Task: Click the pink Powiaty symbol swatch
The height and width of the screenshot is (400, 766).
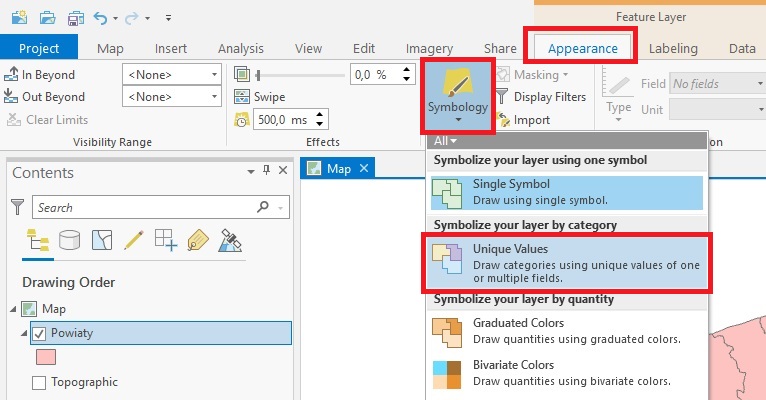Action: pos(46,357)
